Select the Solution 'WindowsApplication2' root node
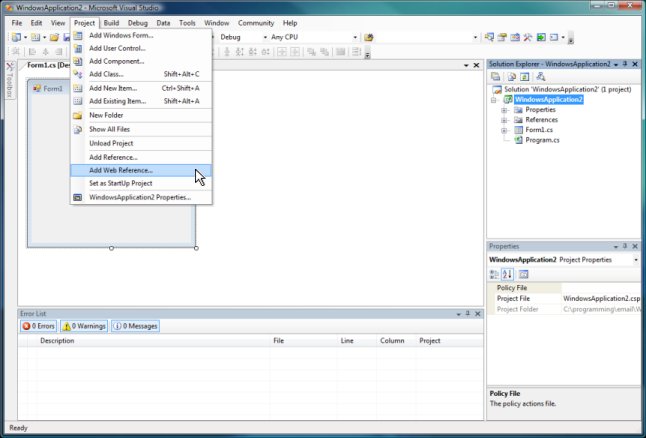This screenshot has height=438, width=646. 567,89
